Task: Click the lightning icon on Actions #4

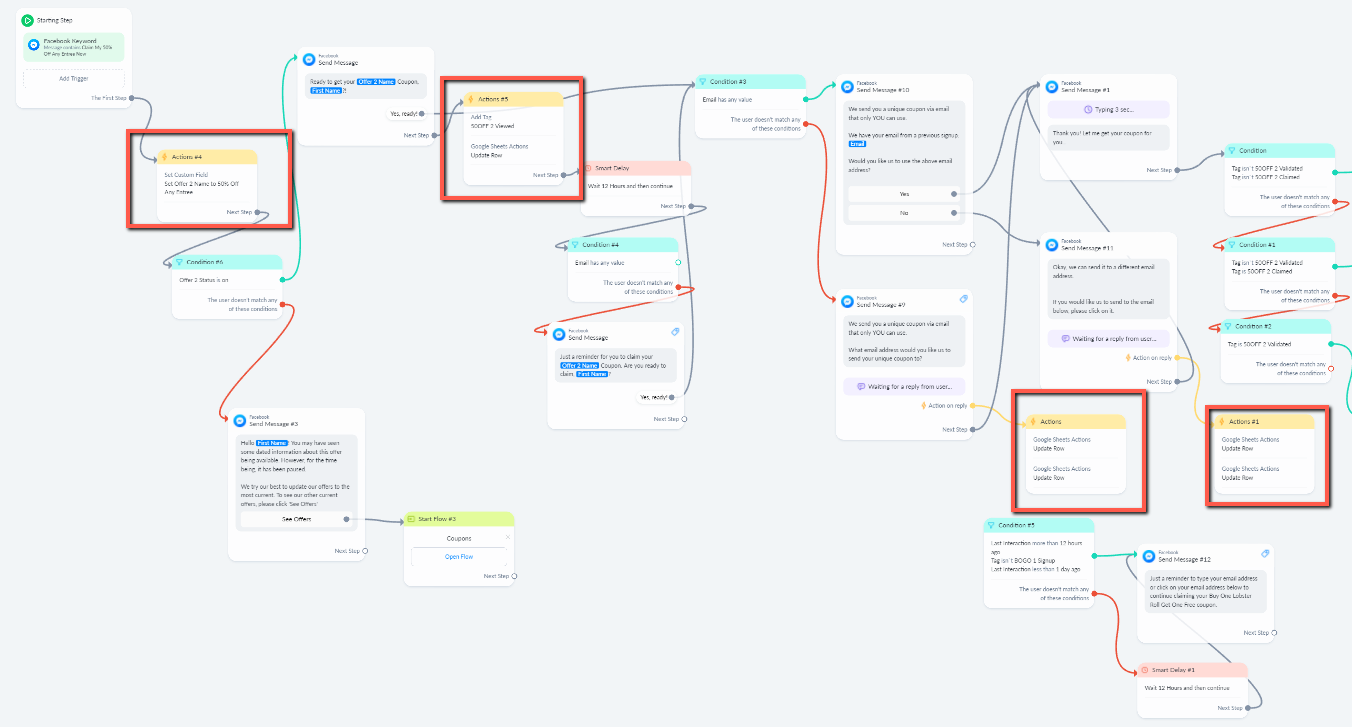Action: 165,157
